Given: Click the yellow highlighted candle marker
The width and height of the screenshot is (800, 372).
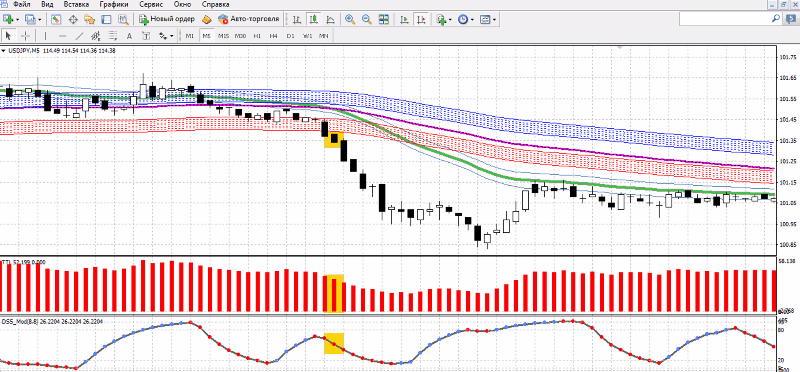Looking at the screenshot, I should point(334,139).
